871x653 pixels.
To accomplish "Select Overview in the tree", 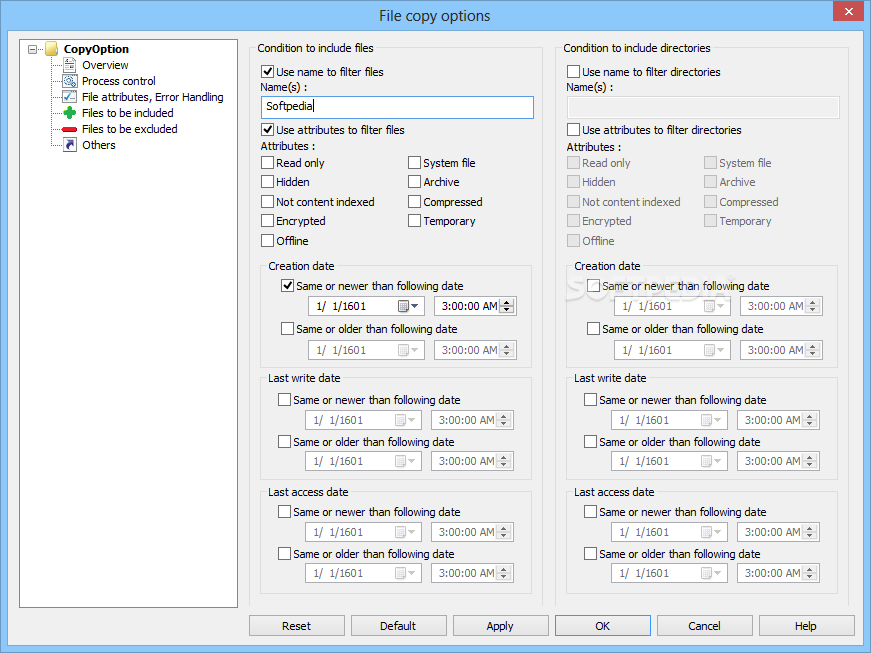I will point(105,65).
